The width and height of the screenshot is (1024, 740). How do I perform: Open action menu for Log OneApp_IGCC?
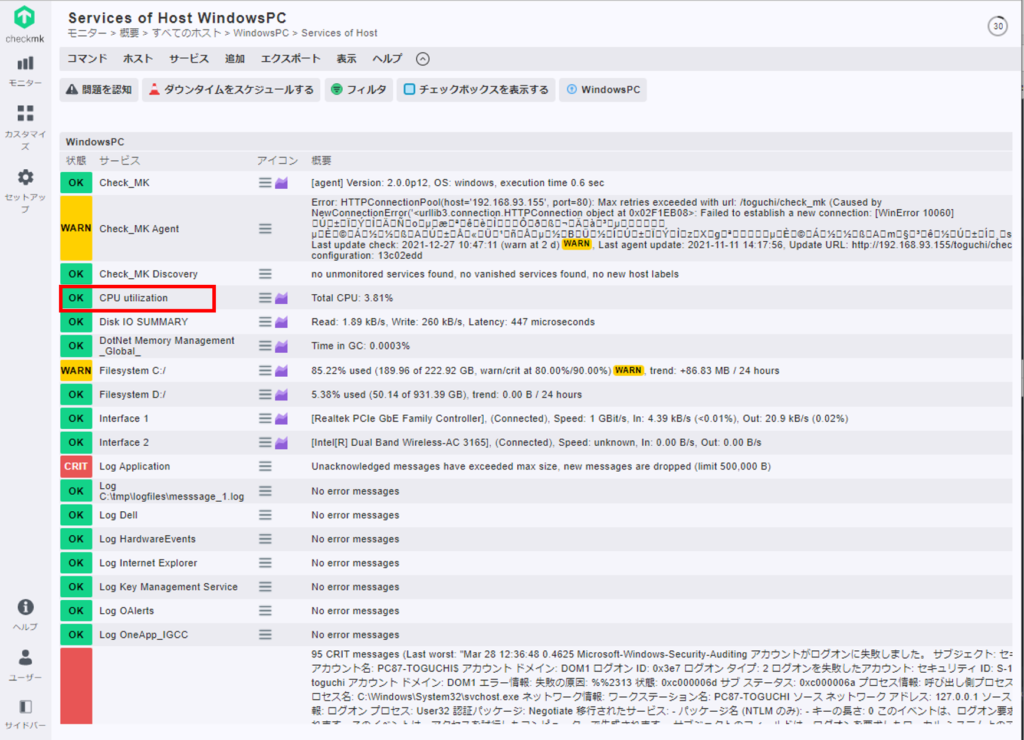[x=264, y=634]
